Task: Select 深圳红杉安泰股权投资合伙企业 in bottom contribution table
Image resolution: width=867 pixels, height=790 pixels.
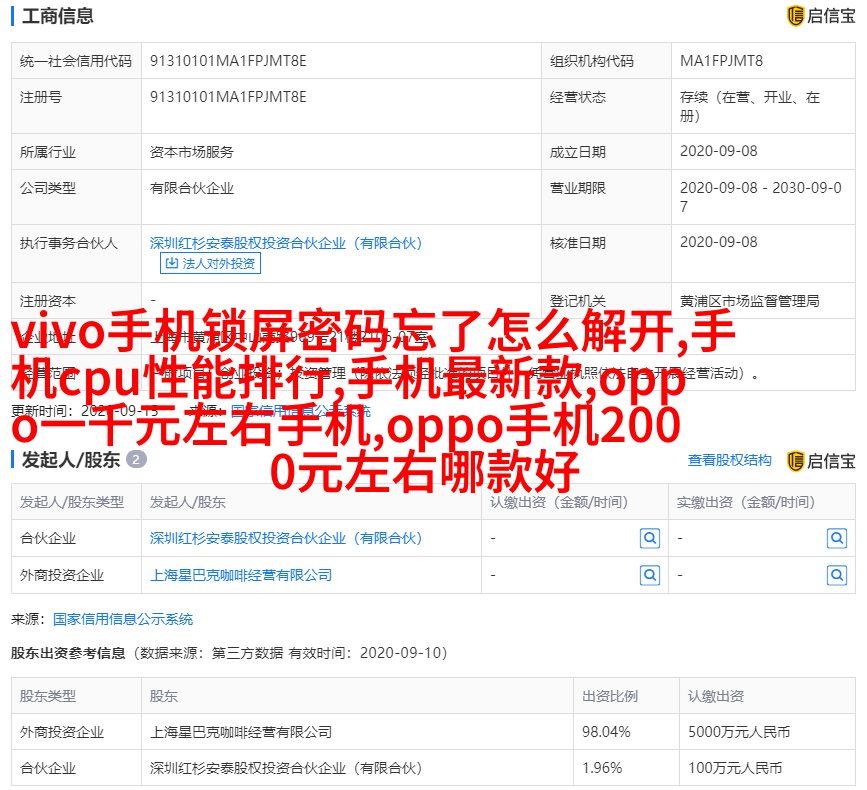Action: pos(286,768)
